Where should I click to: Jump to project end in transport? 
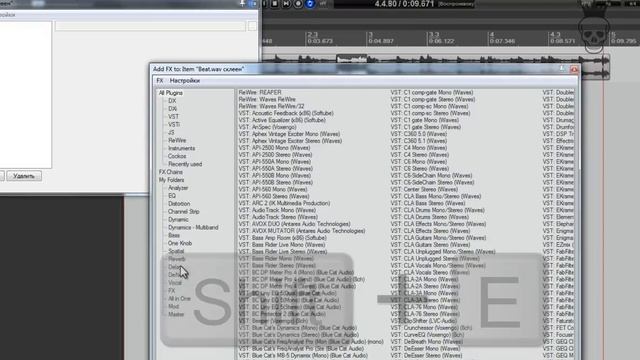coord(286,4)
